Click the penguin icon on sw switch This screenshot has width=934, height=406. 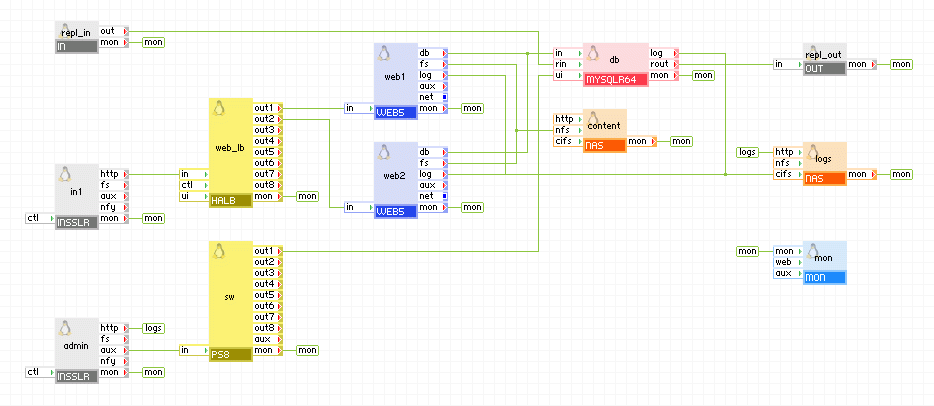tap(219, 250)
